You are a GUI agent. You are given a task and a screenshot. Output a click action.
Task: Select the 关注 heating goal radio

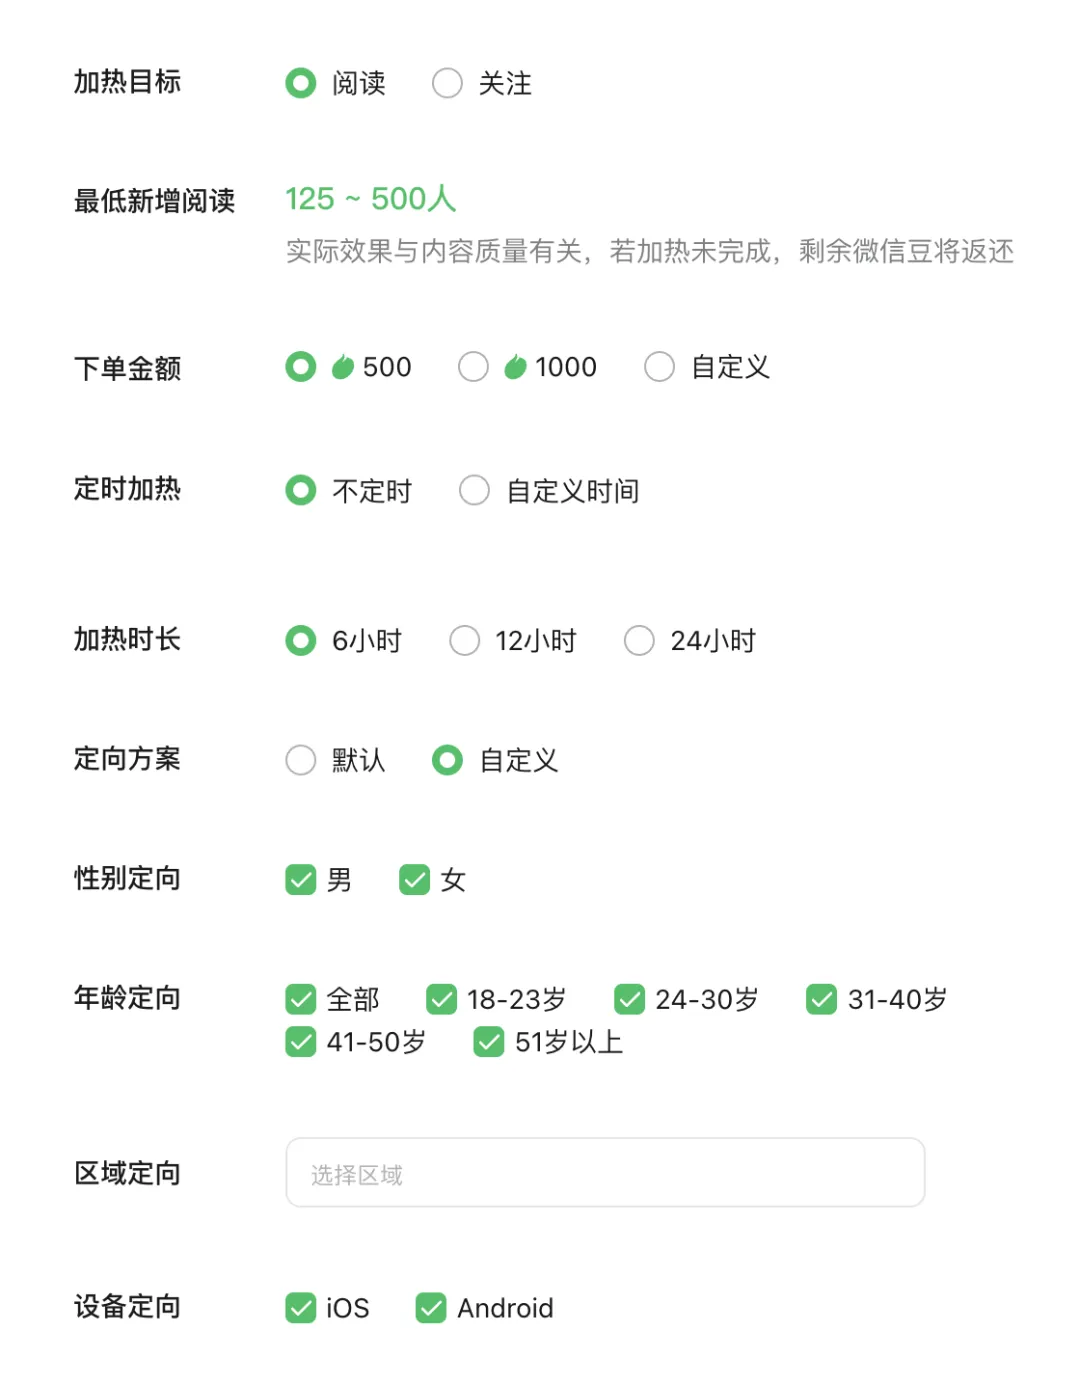[x=447, y=83]
